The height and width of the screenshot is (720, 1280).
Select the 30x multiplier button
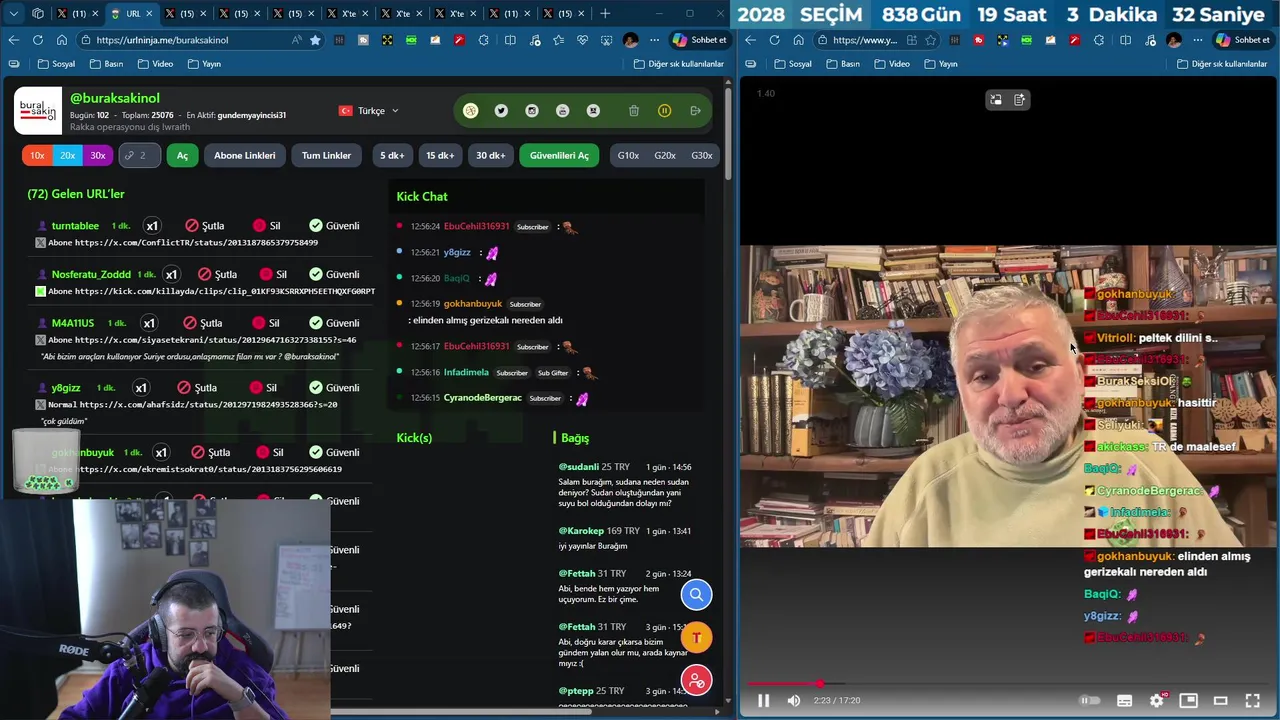click(97, 156)
